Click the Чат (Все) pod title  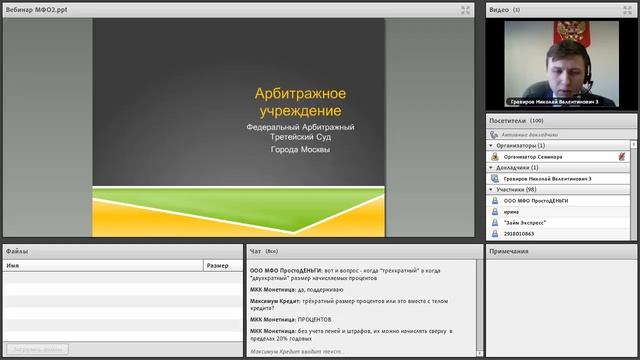click(x=264, y=251)
